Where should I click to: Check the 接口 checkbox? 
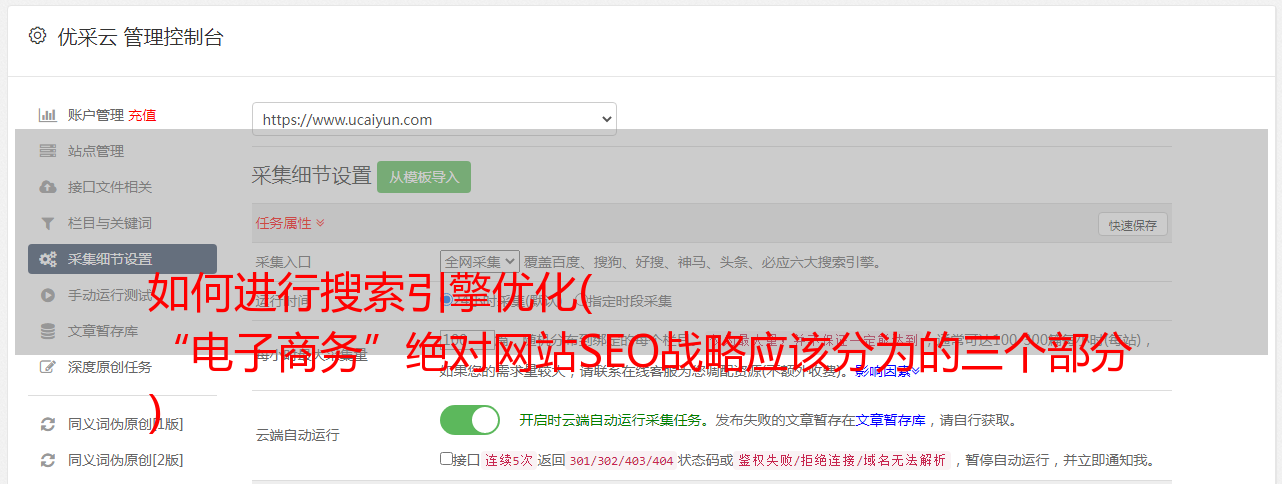(446, 459)
